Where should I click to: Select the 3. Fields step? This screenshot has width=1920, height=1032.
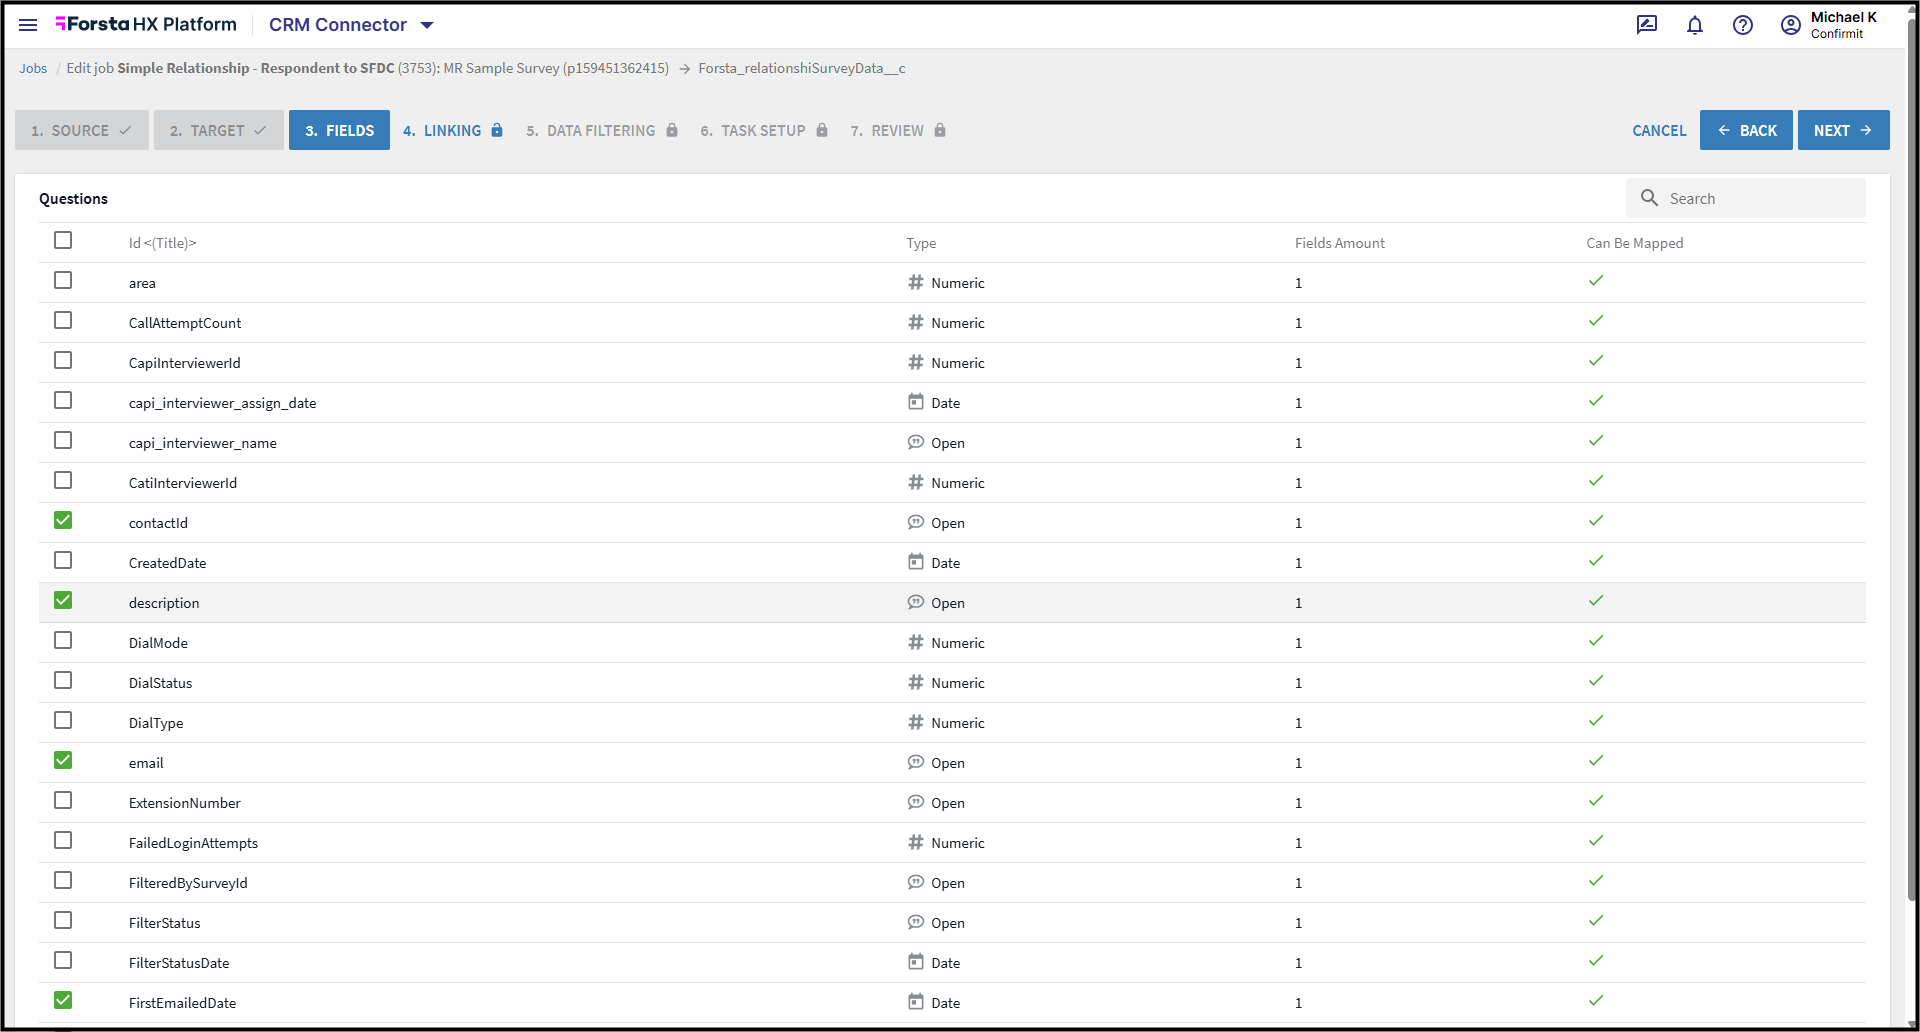(x=339, y=130)
